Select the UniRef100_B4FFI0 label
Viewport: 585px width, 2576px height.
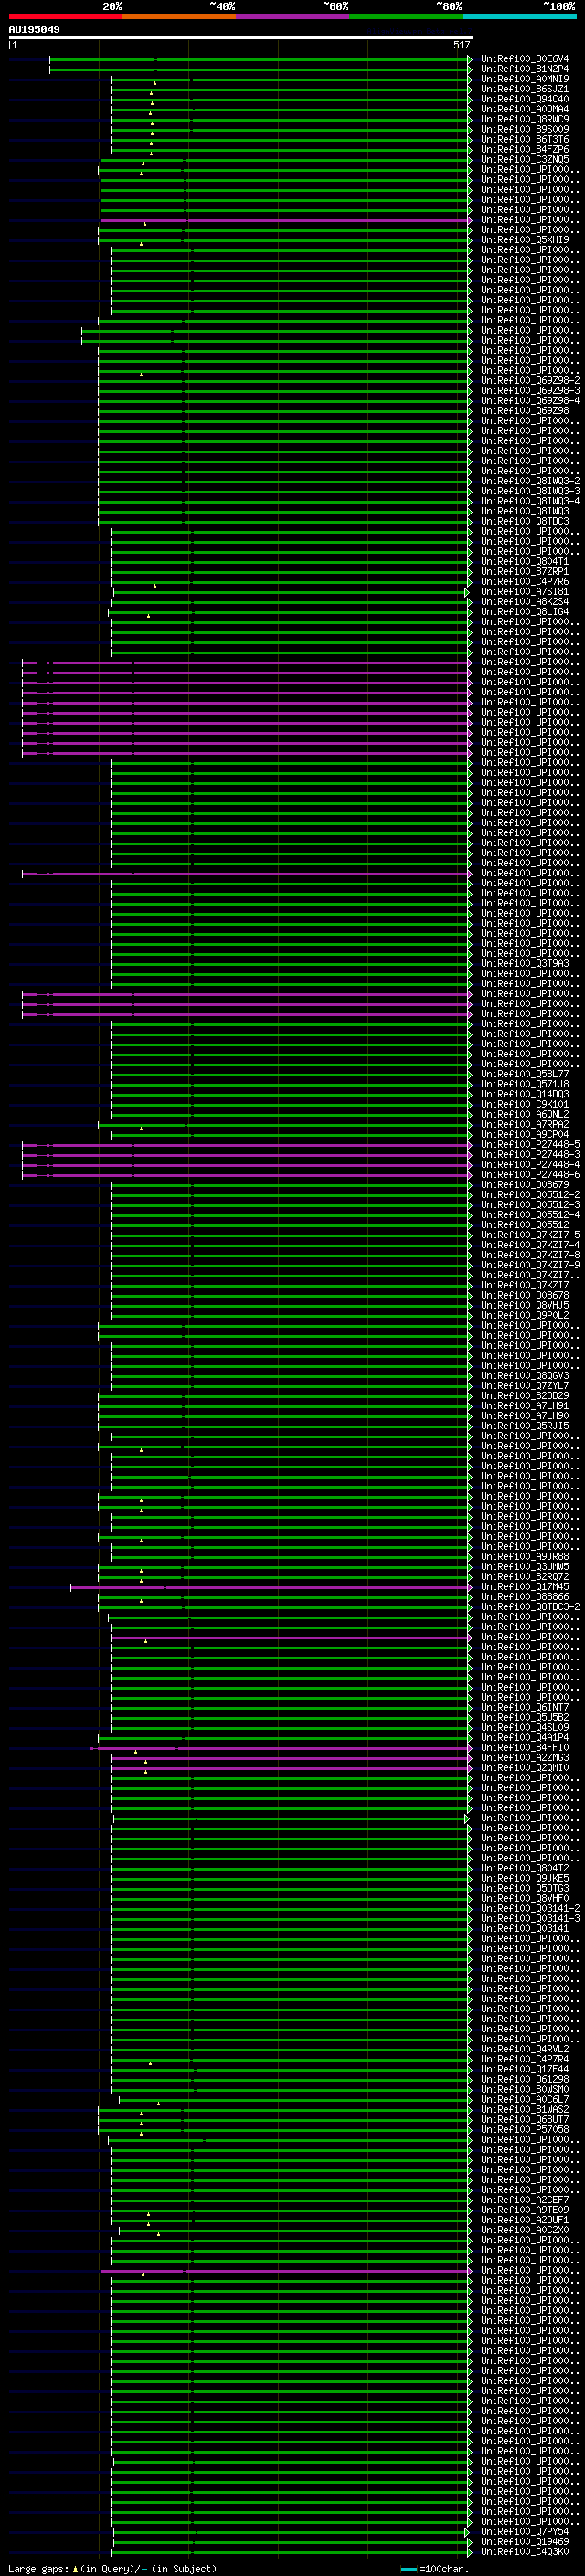coord(525,1747)
